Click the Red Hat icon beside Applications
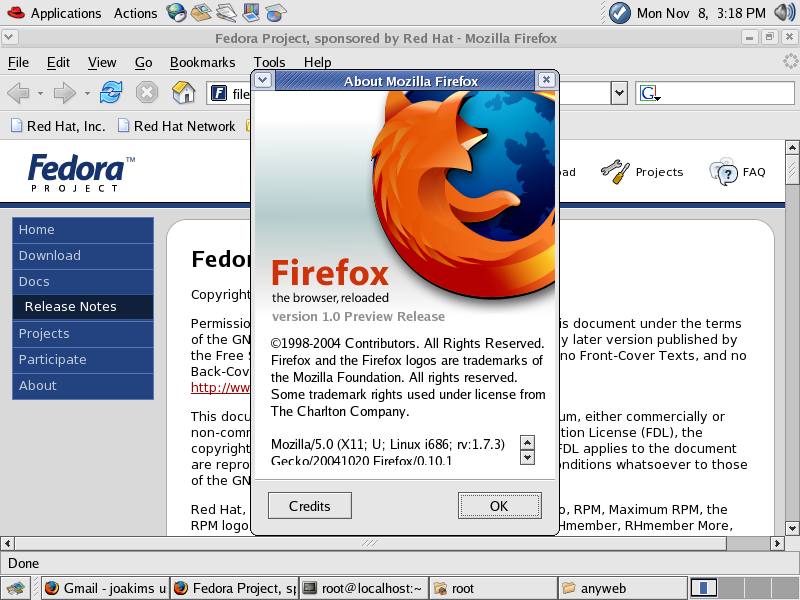 coord(14,13)
